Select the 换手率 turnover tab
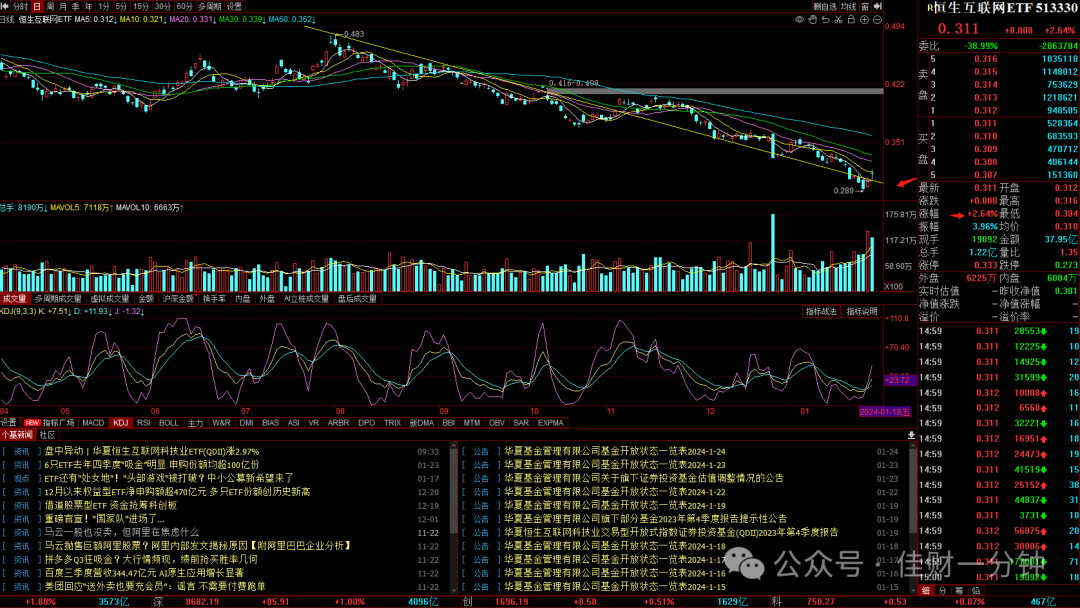Image resolution: width=1080 pixels, height=608 pixels. click(x=214, y=299)
